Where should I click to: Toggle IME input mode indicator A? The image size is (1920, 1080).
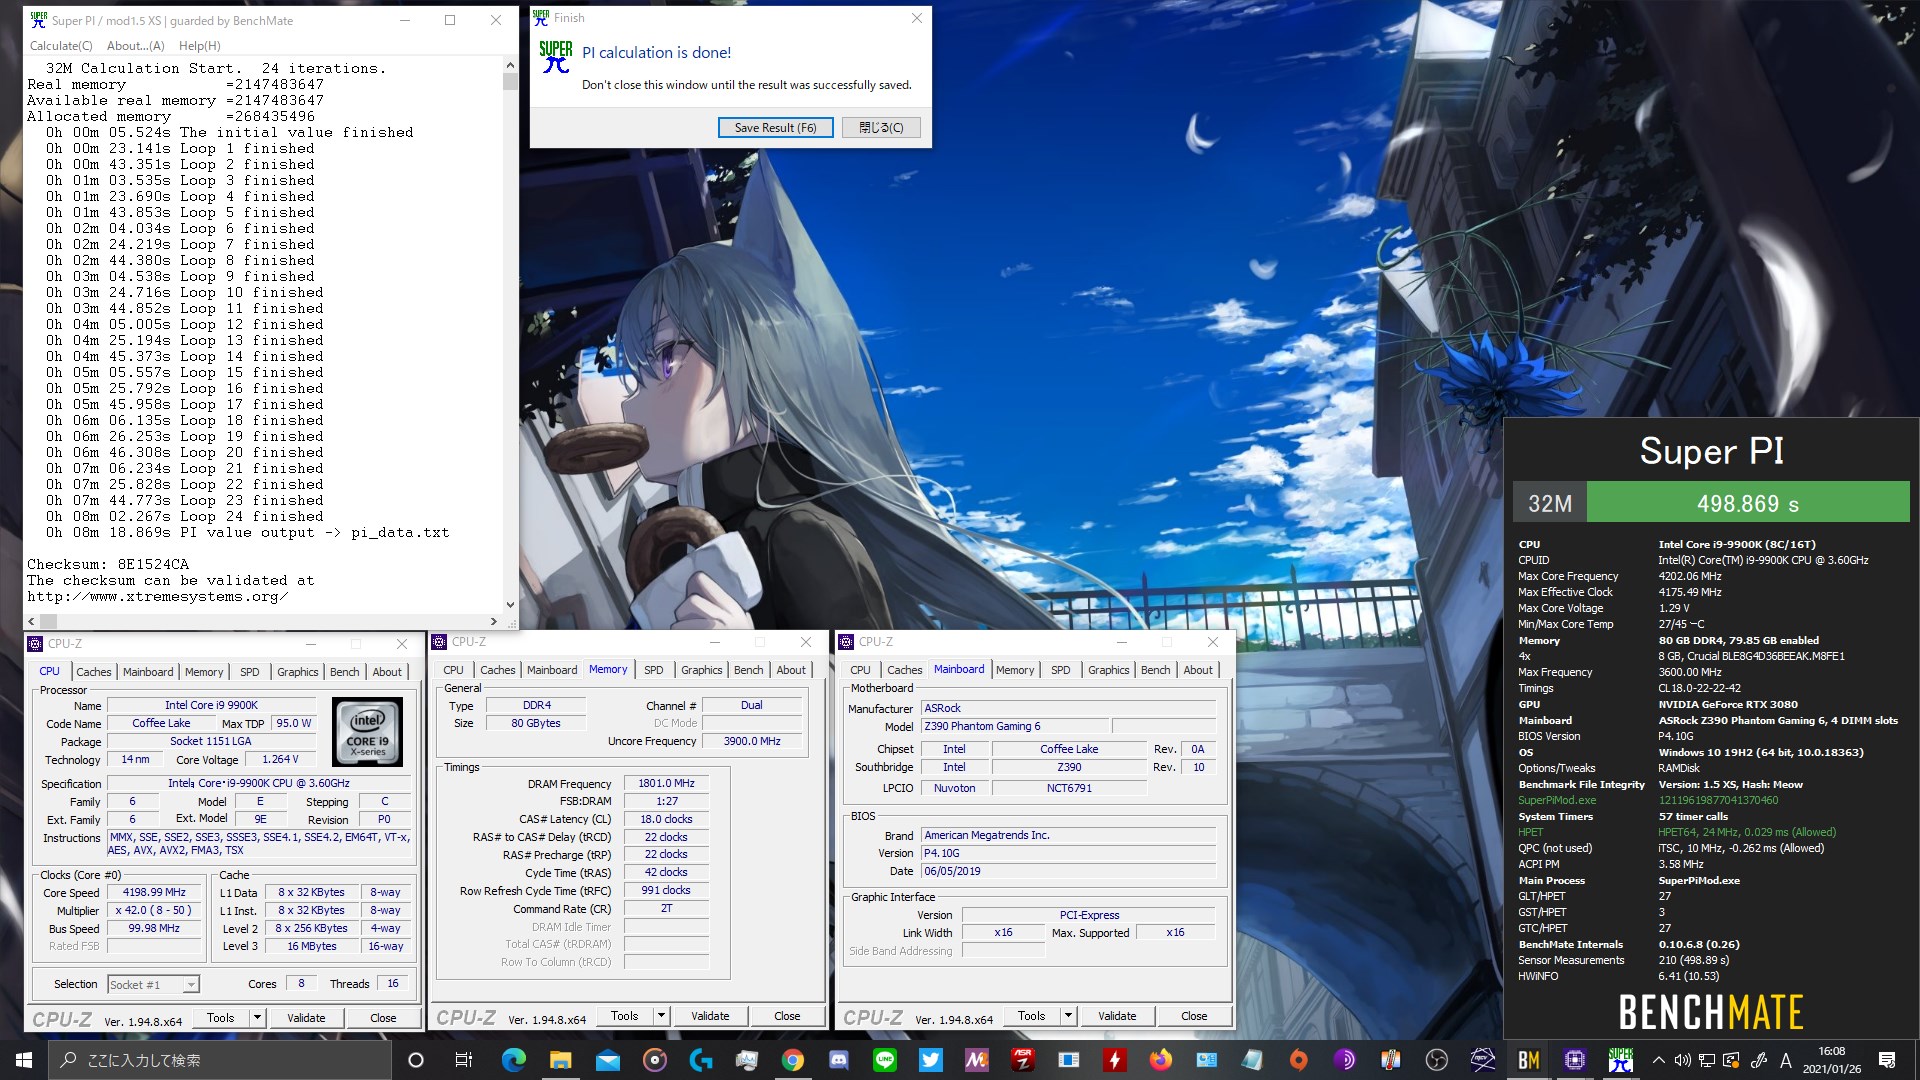(x=1786, y=1060)
